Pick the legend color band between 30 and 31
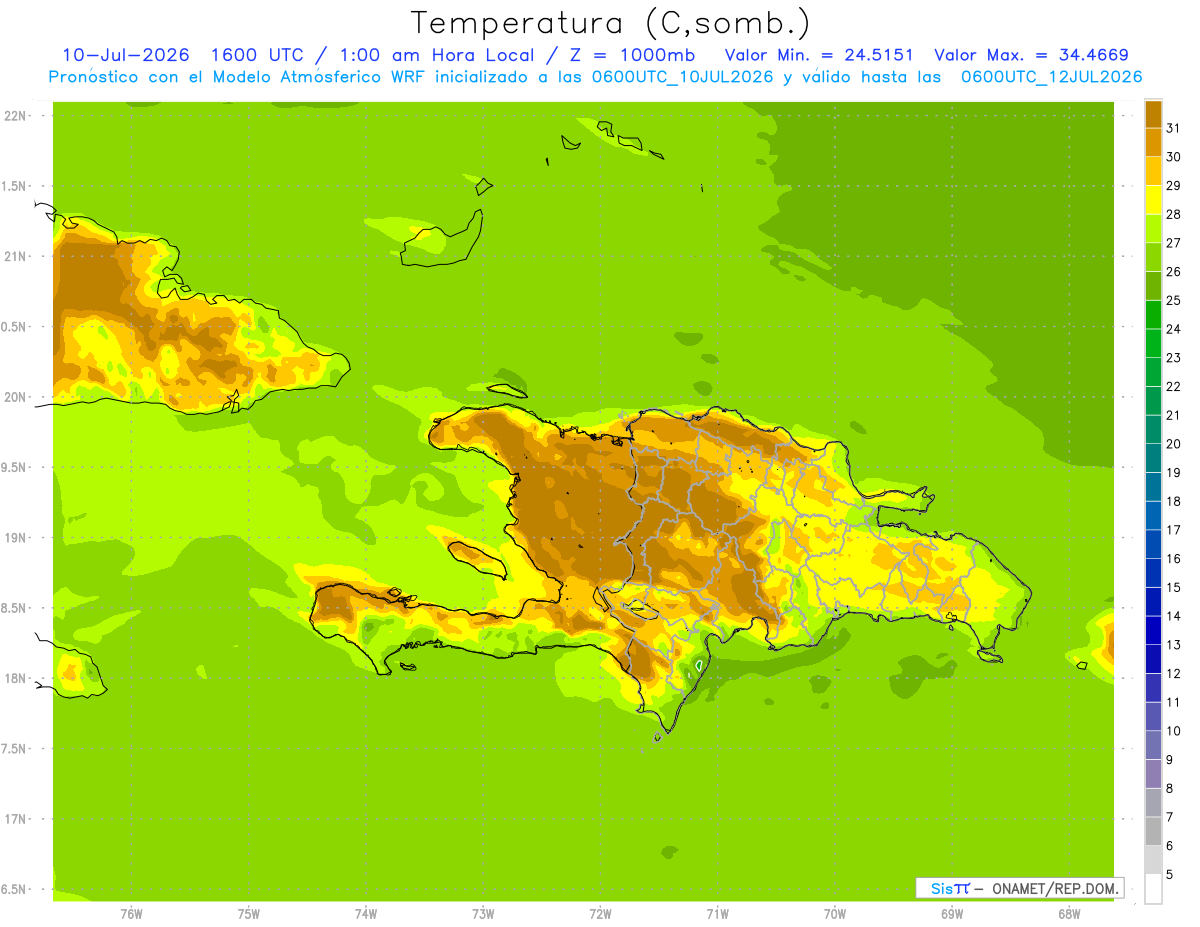1200x927 pixels. tap(1153, 143)
